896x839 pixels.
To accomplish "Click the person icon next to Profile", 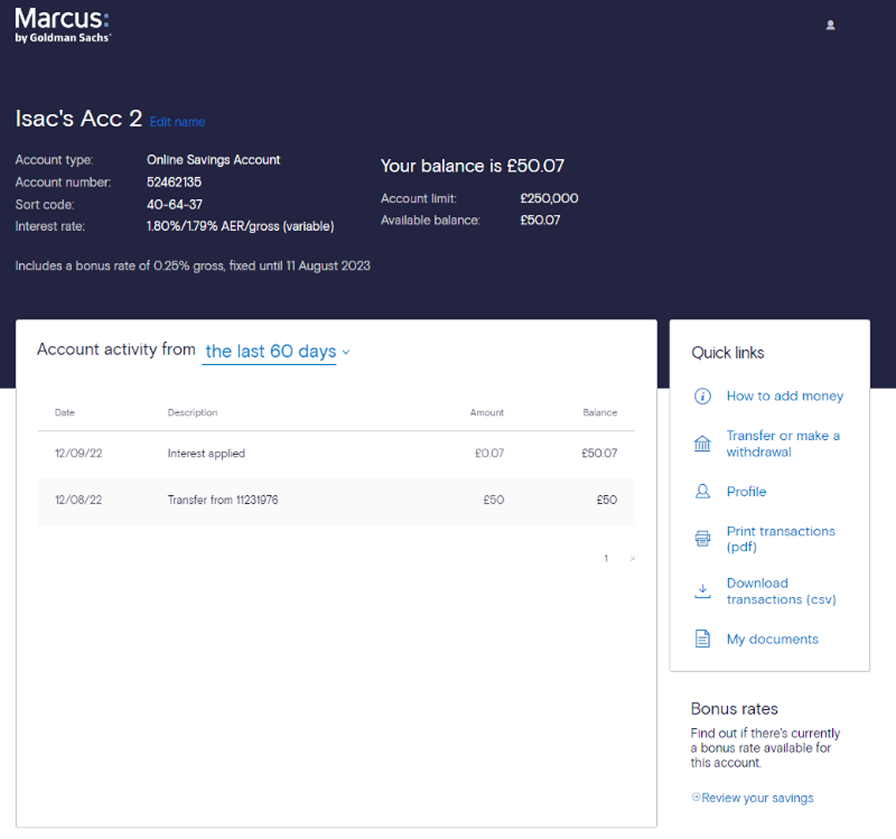I will (x=702, y=492).
